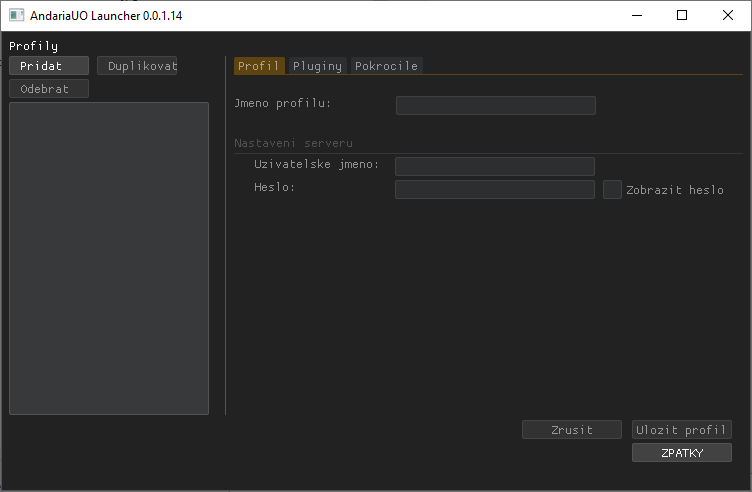Close the AndariaUO Launcher window
Viewport: 752px width, 492px height.
[x=728, y=16]
